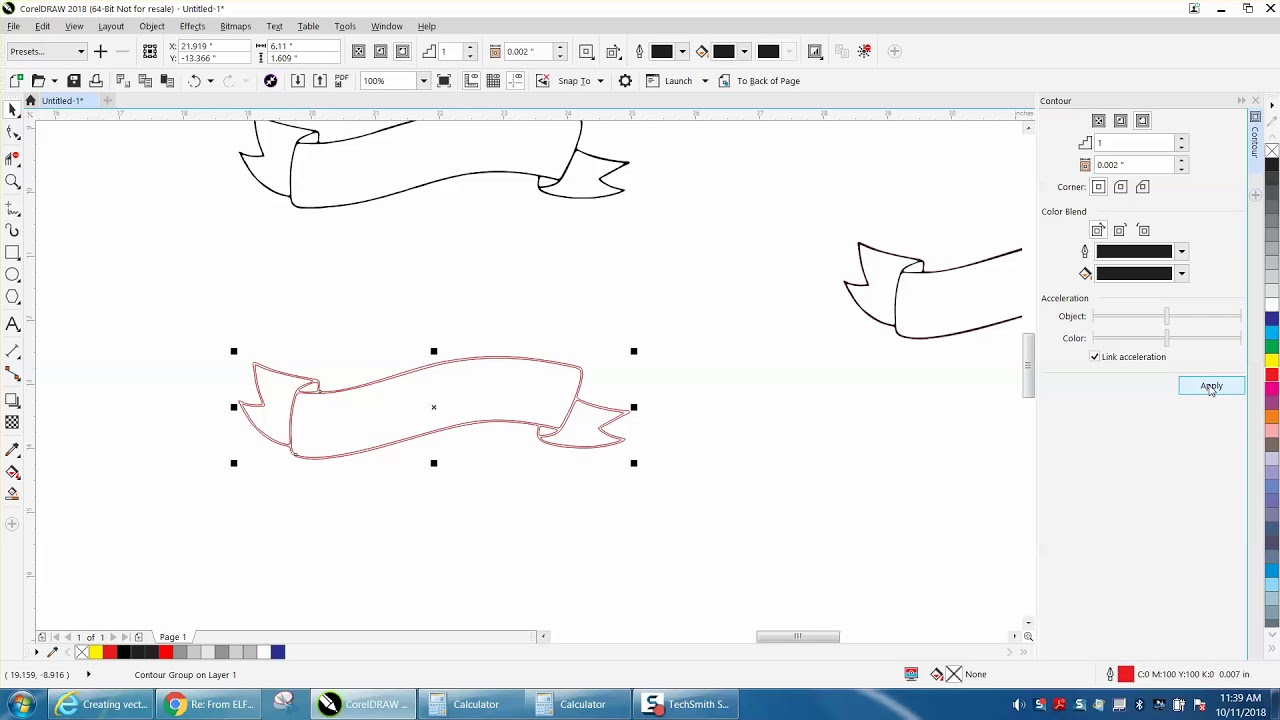Click the Import icon in toolbar

298,81
